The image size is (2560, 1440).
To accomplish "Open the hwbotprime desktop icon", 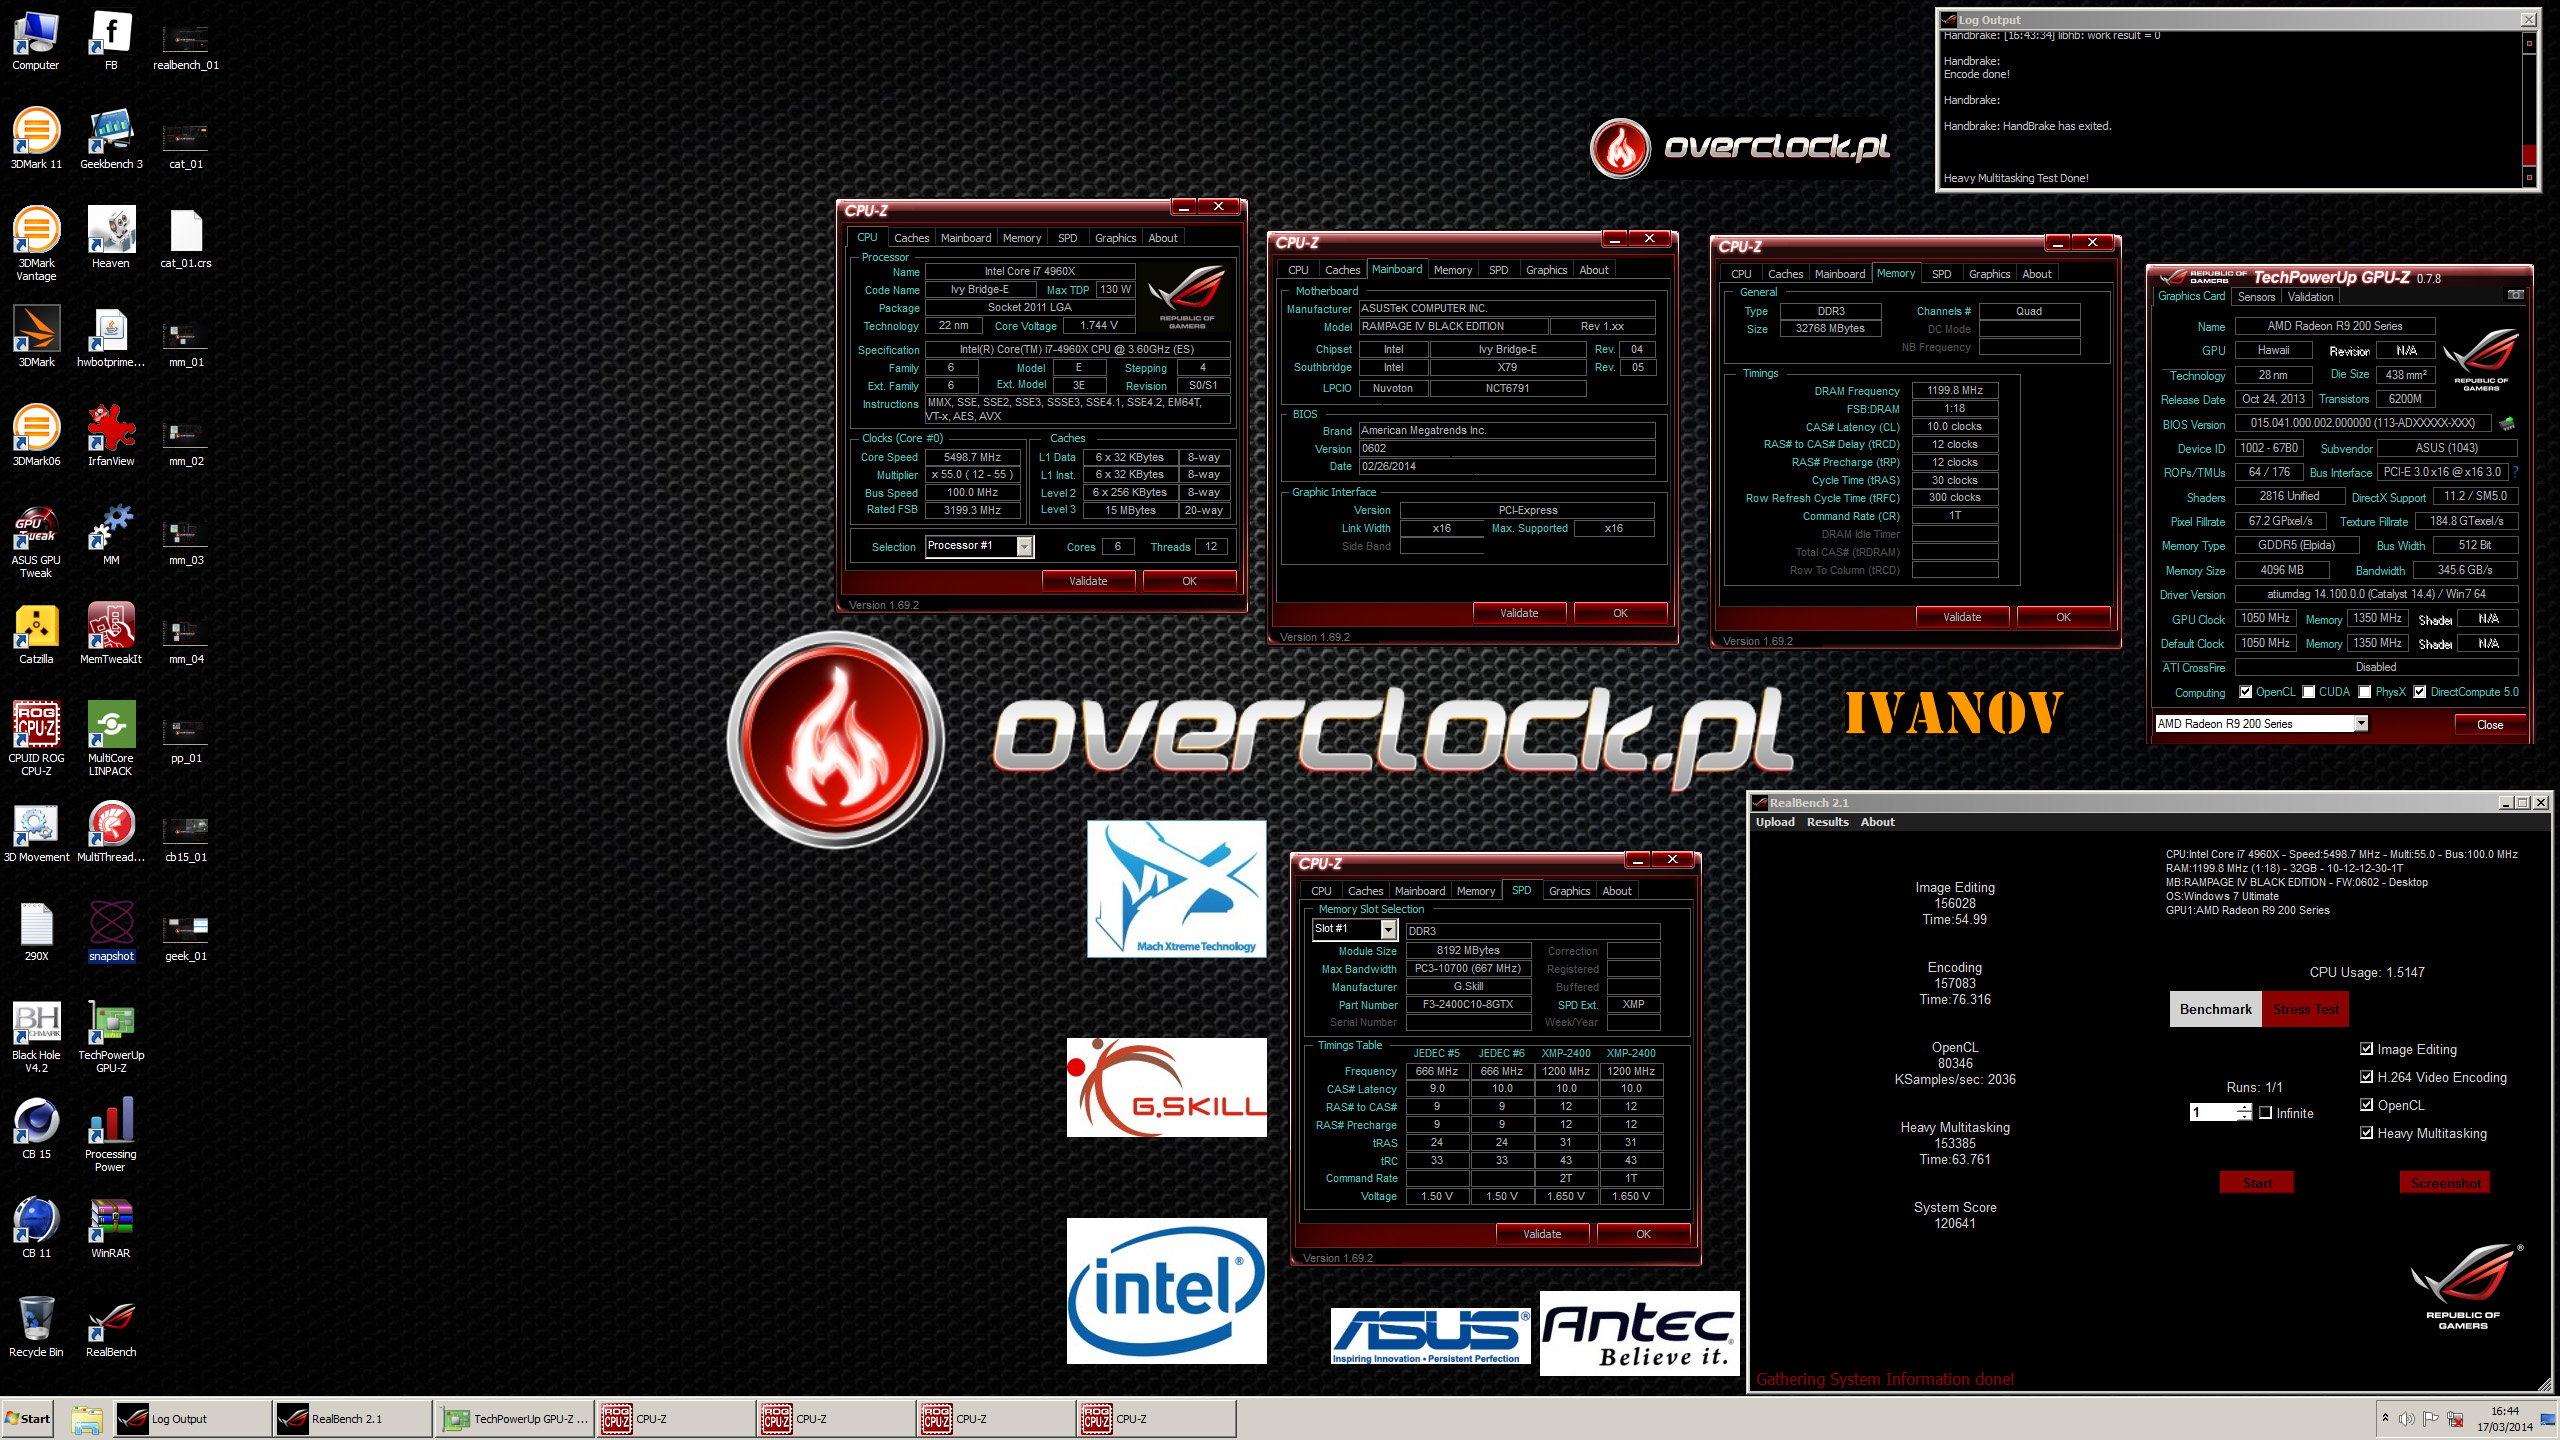I will 111,336.
